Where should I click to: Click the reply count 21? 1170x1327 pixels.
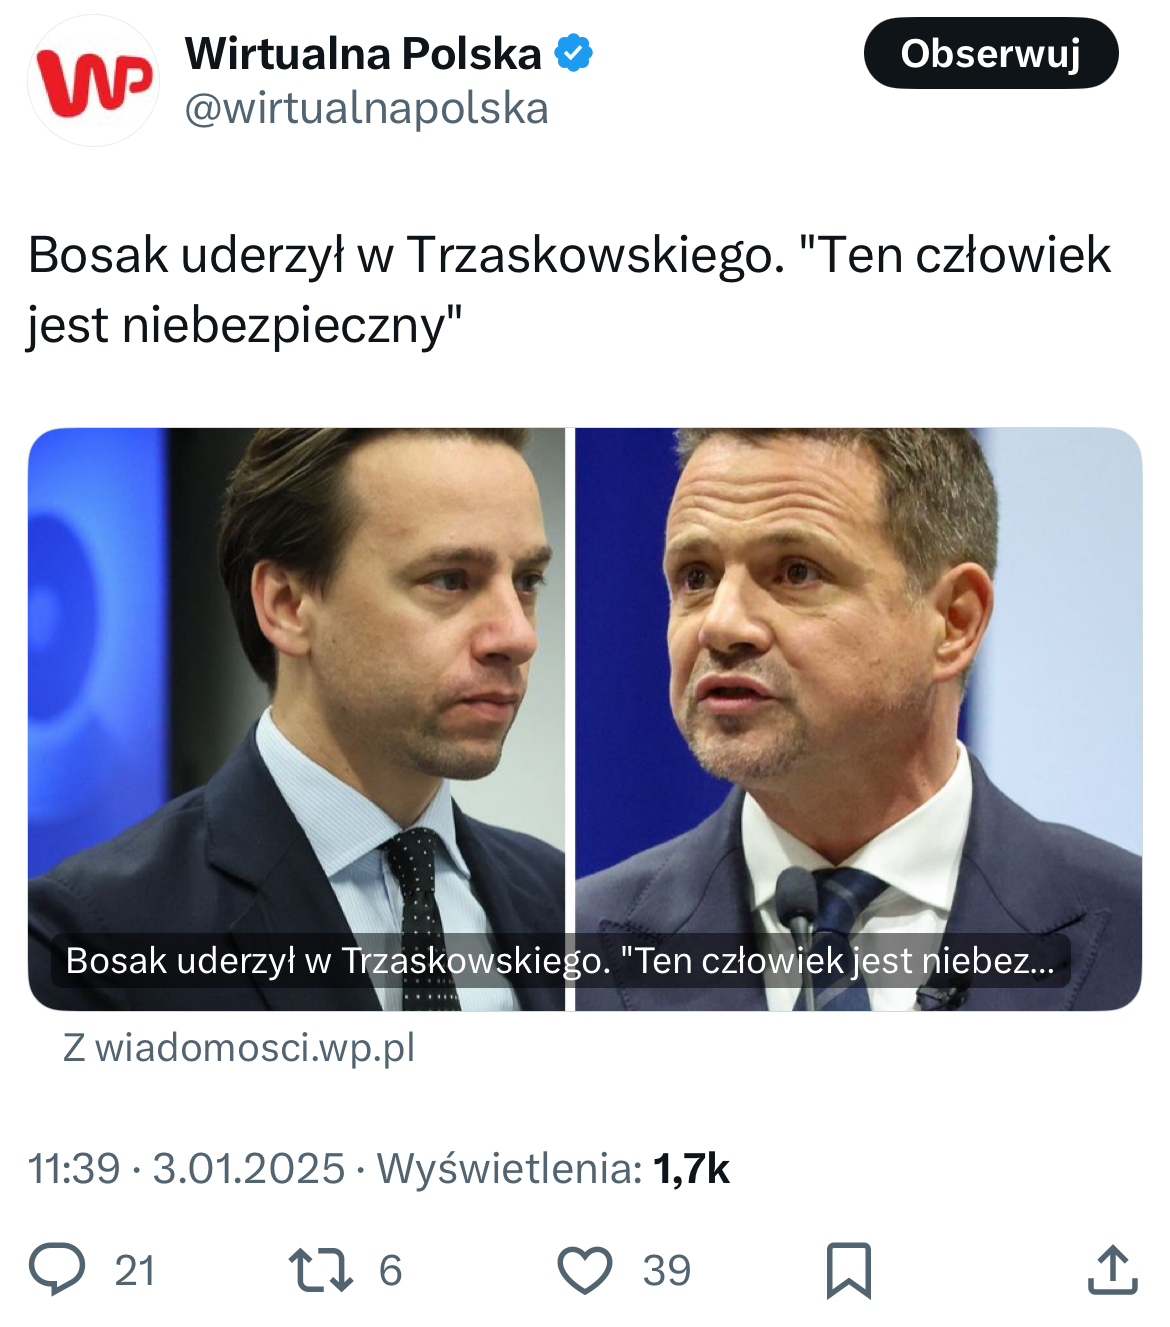pos(135,1271)
